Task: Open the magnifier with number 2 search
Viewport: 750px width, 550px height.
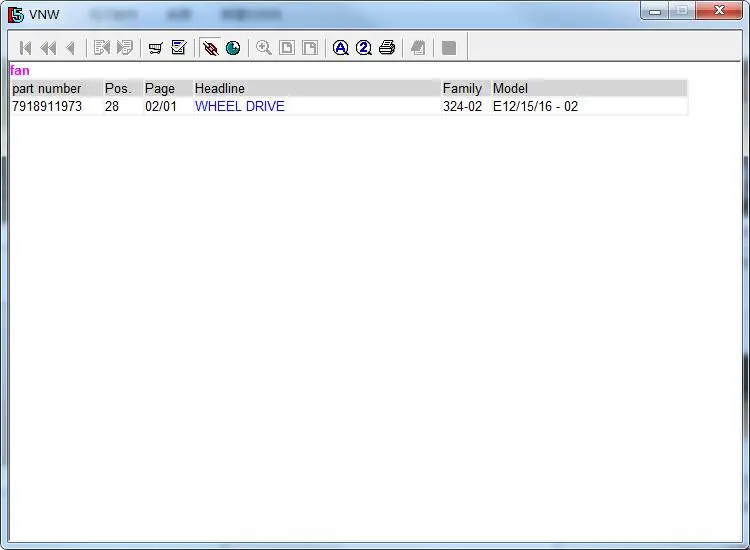Action: tap(364, 48)
